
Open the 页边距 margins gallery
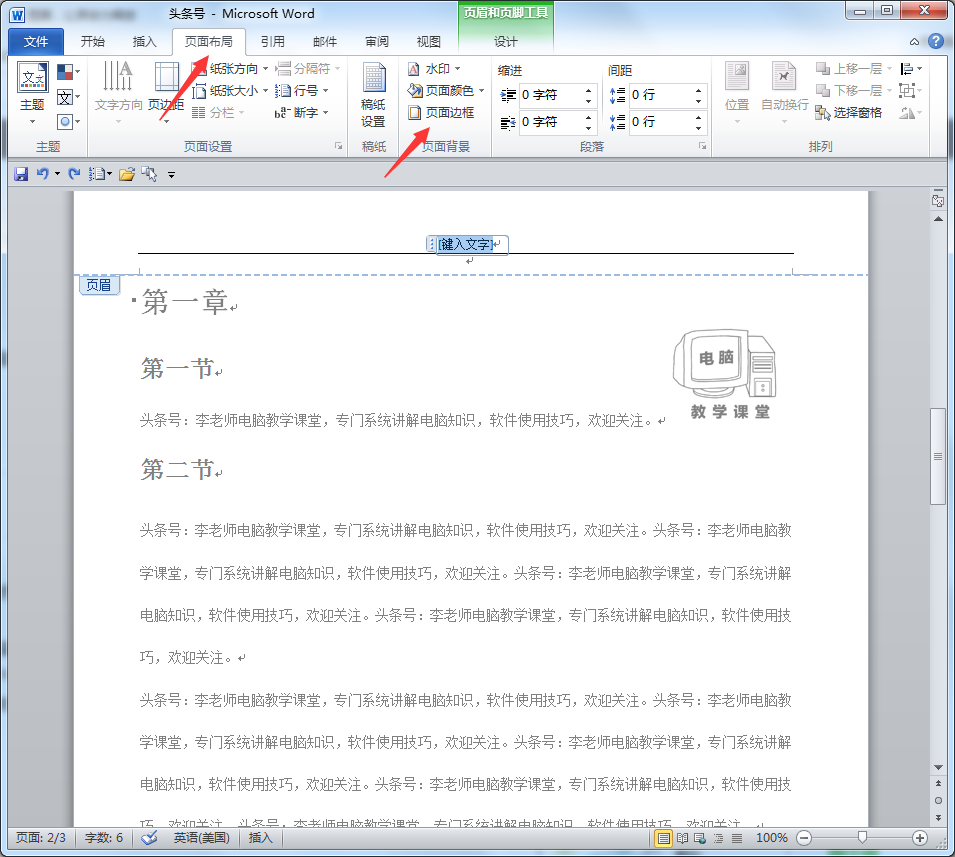166,93
